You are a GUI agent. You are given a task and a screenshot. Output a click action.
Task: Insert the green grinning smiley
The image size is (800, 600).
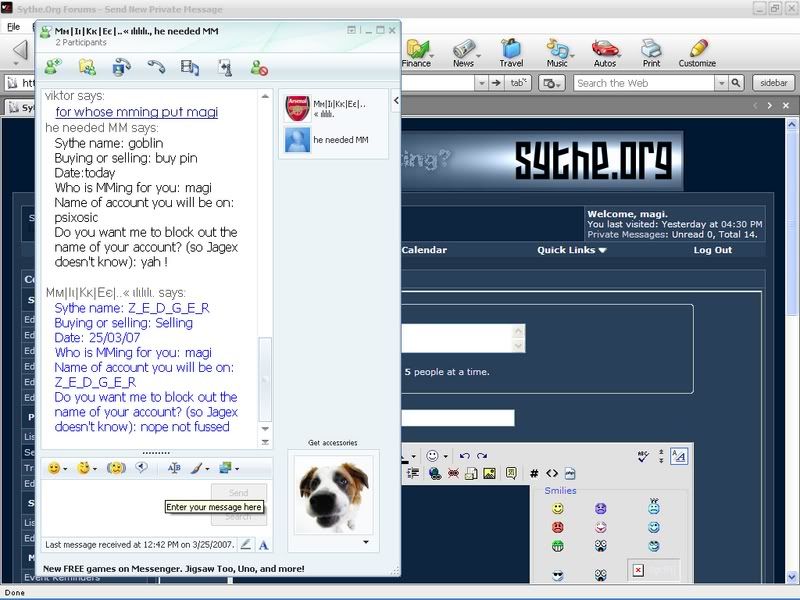(x=558, y=546)
